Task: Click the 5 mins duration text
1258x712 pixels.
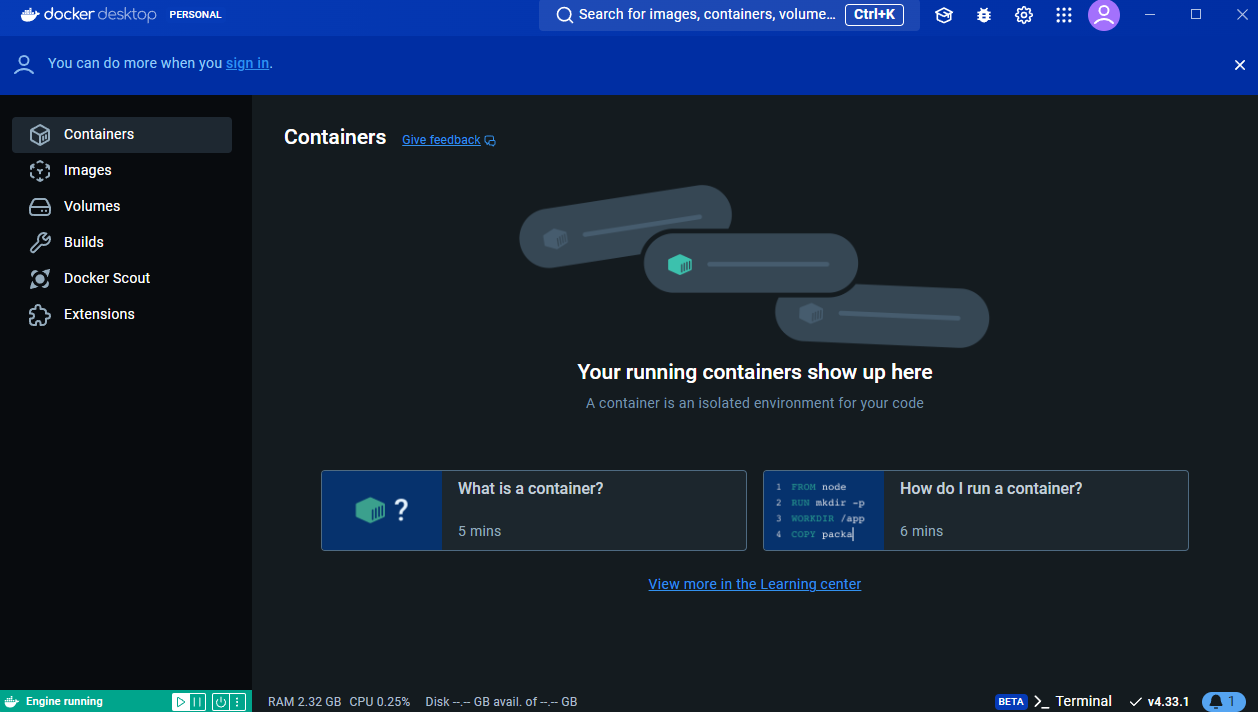Action: [x=480, y=531]
